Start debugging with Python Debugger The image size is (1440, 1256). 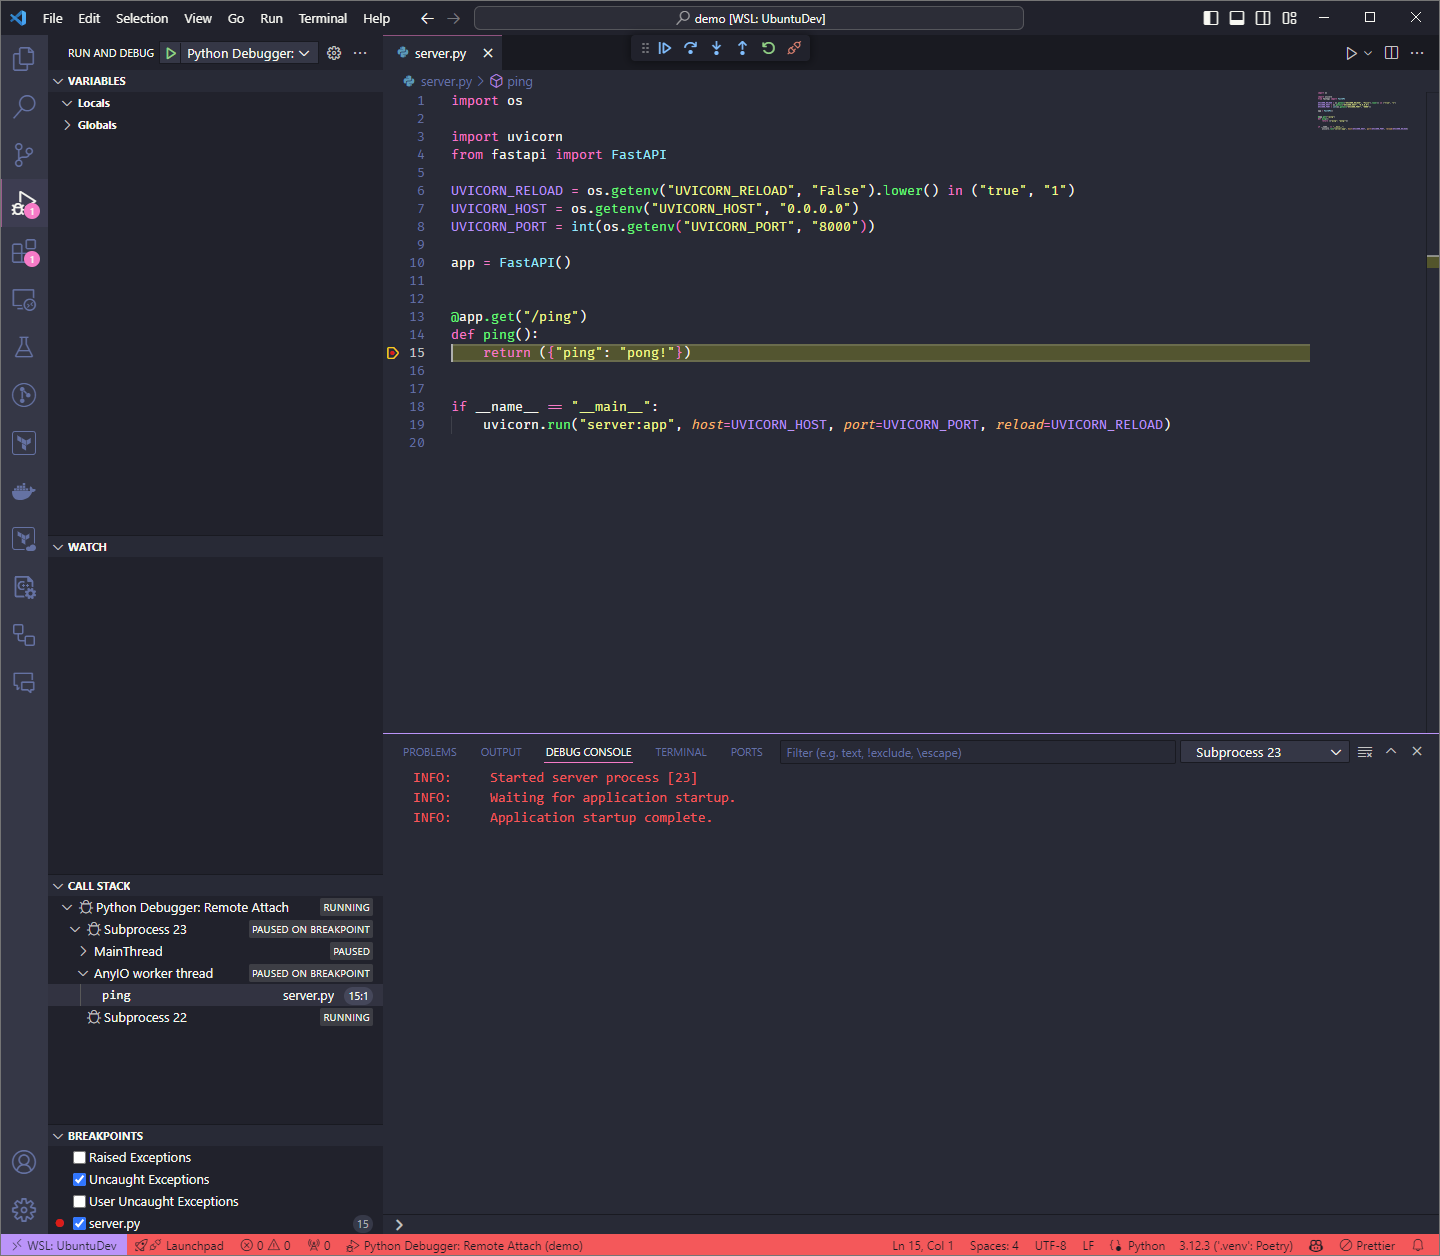click(170, 53)
